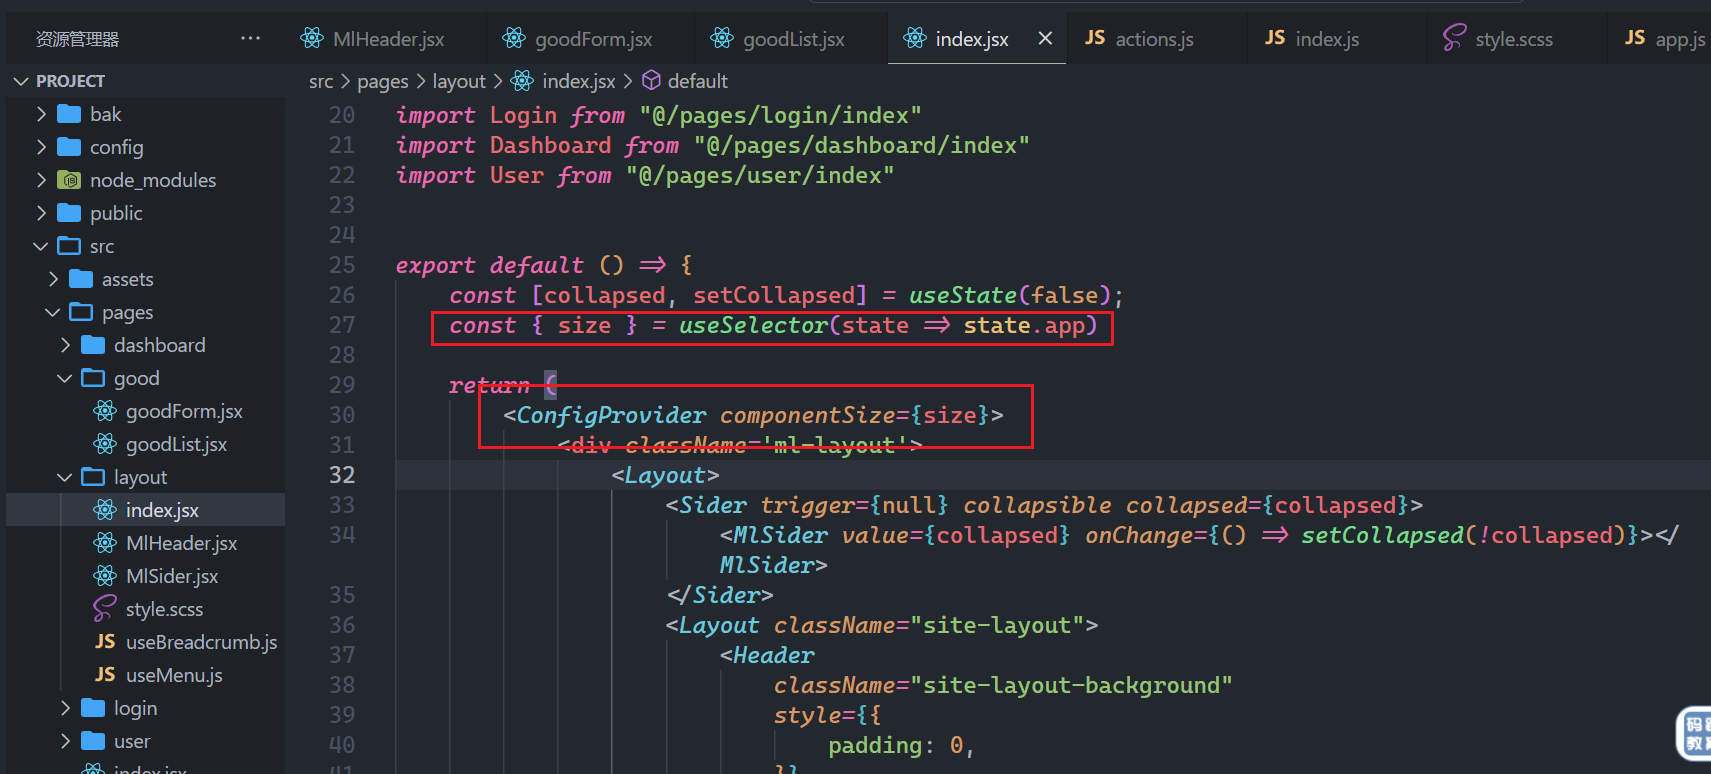Click React icon beside MlSider.jsx
The height and width of the screenshot is (774, 1711).
pos(105,576)
